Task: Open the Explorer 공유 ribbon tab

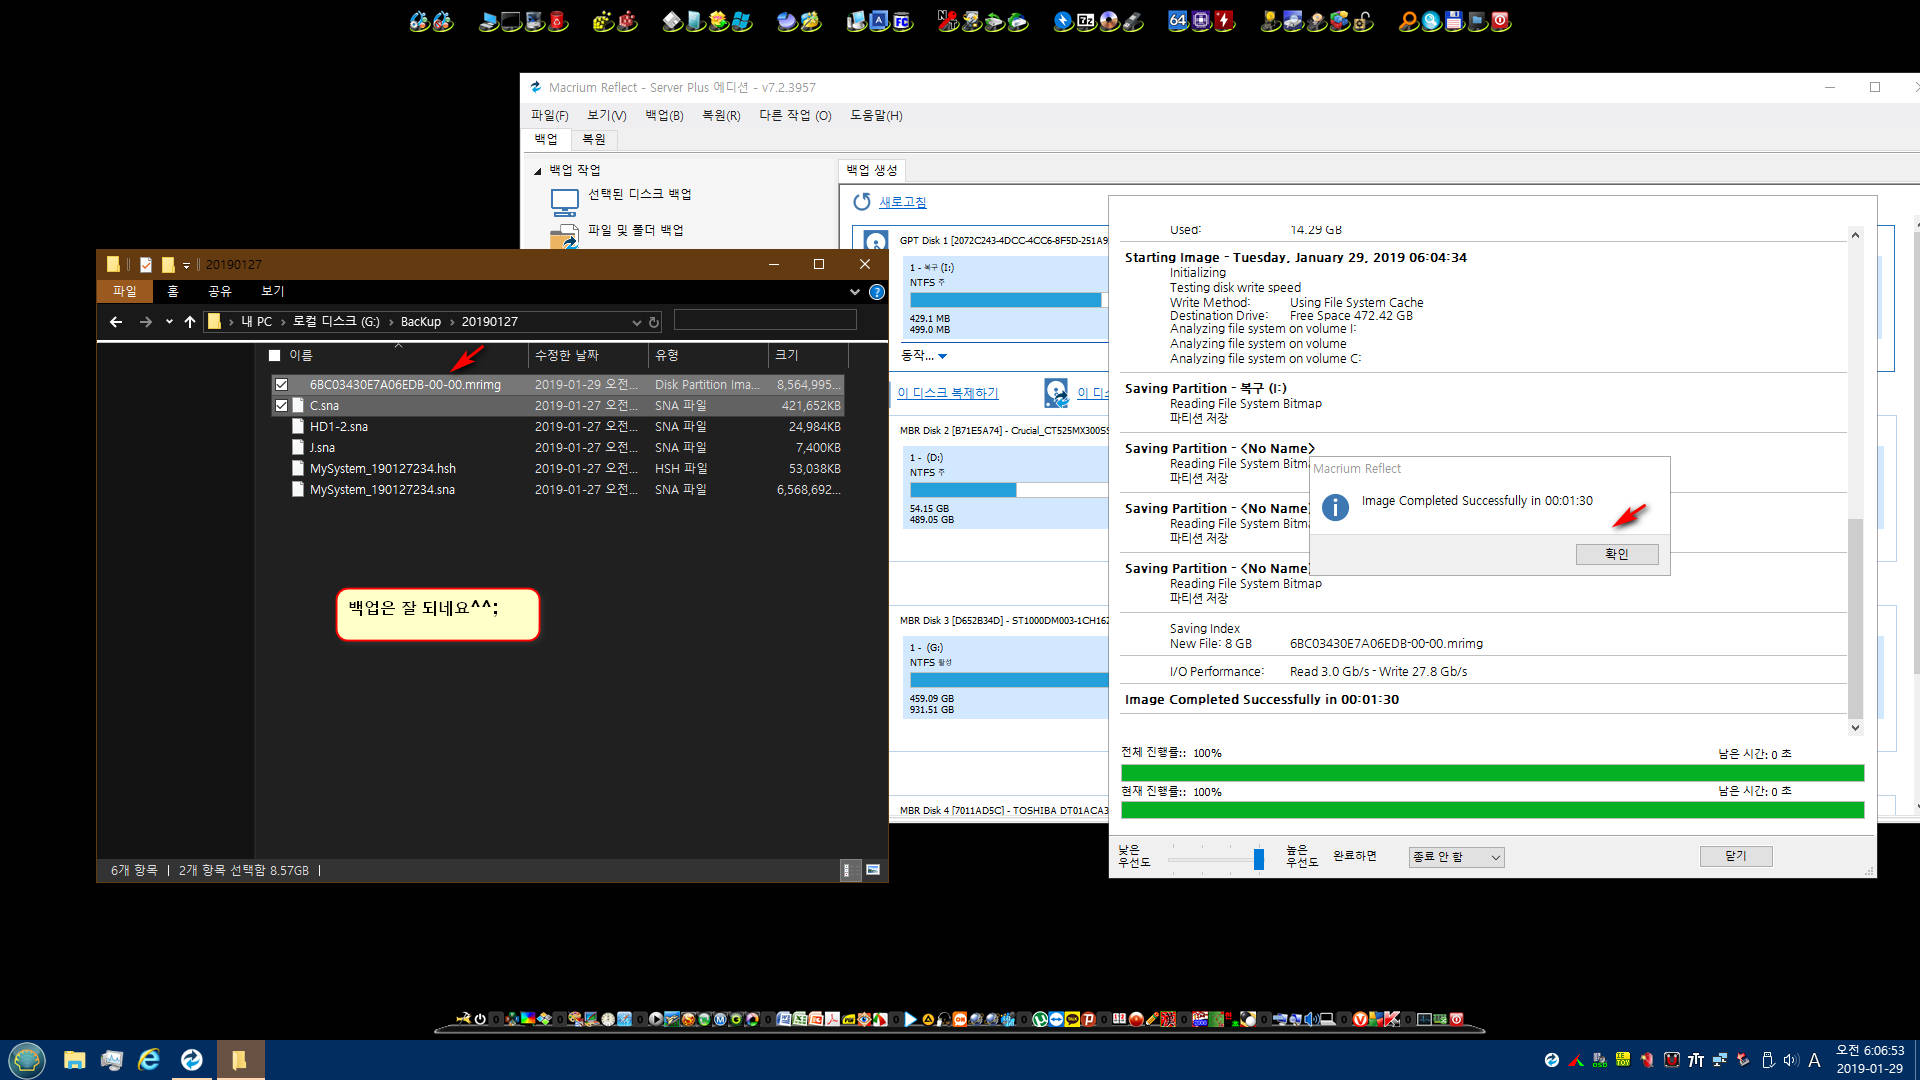Action: click(x=220, y=291)
